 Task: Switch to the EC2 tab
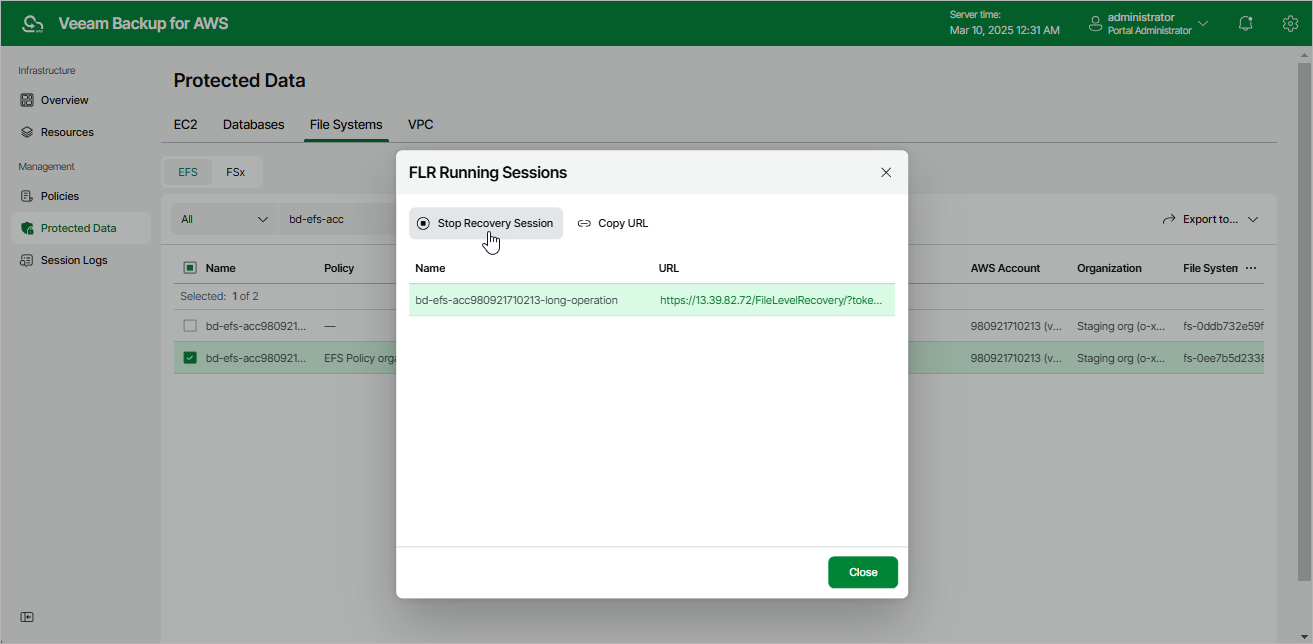(186, 124)
